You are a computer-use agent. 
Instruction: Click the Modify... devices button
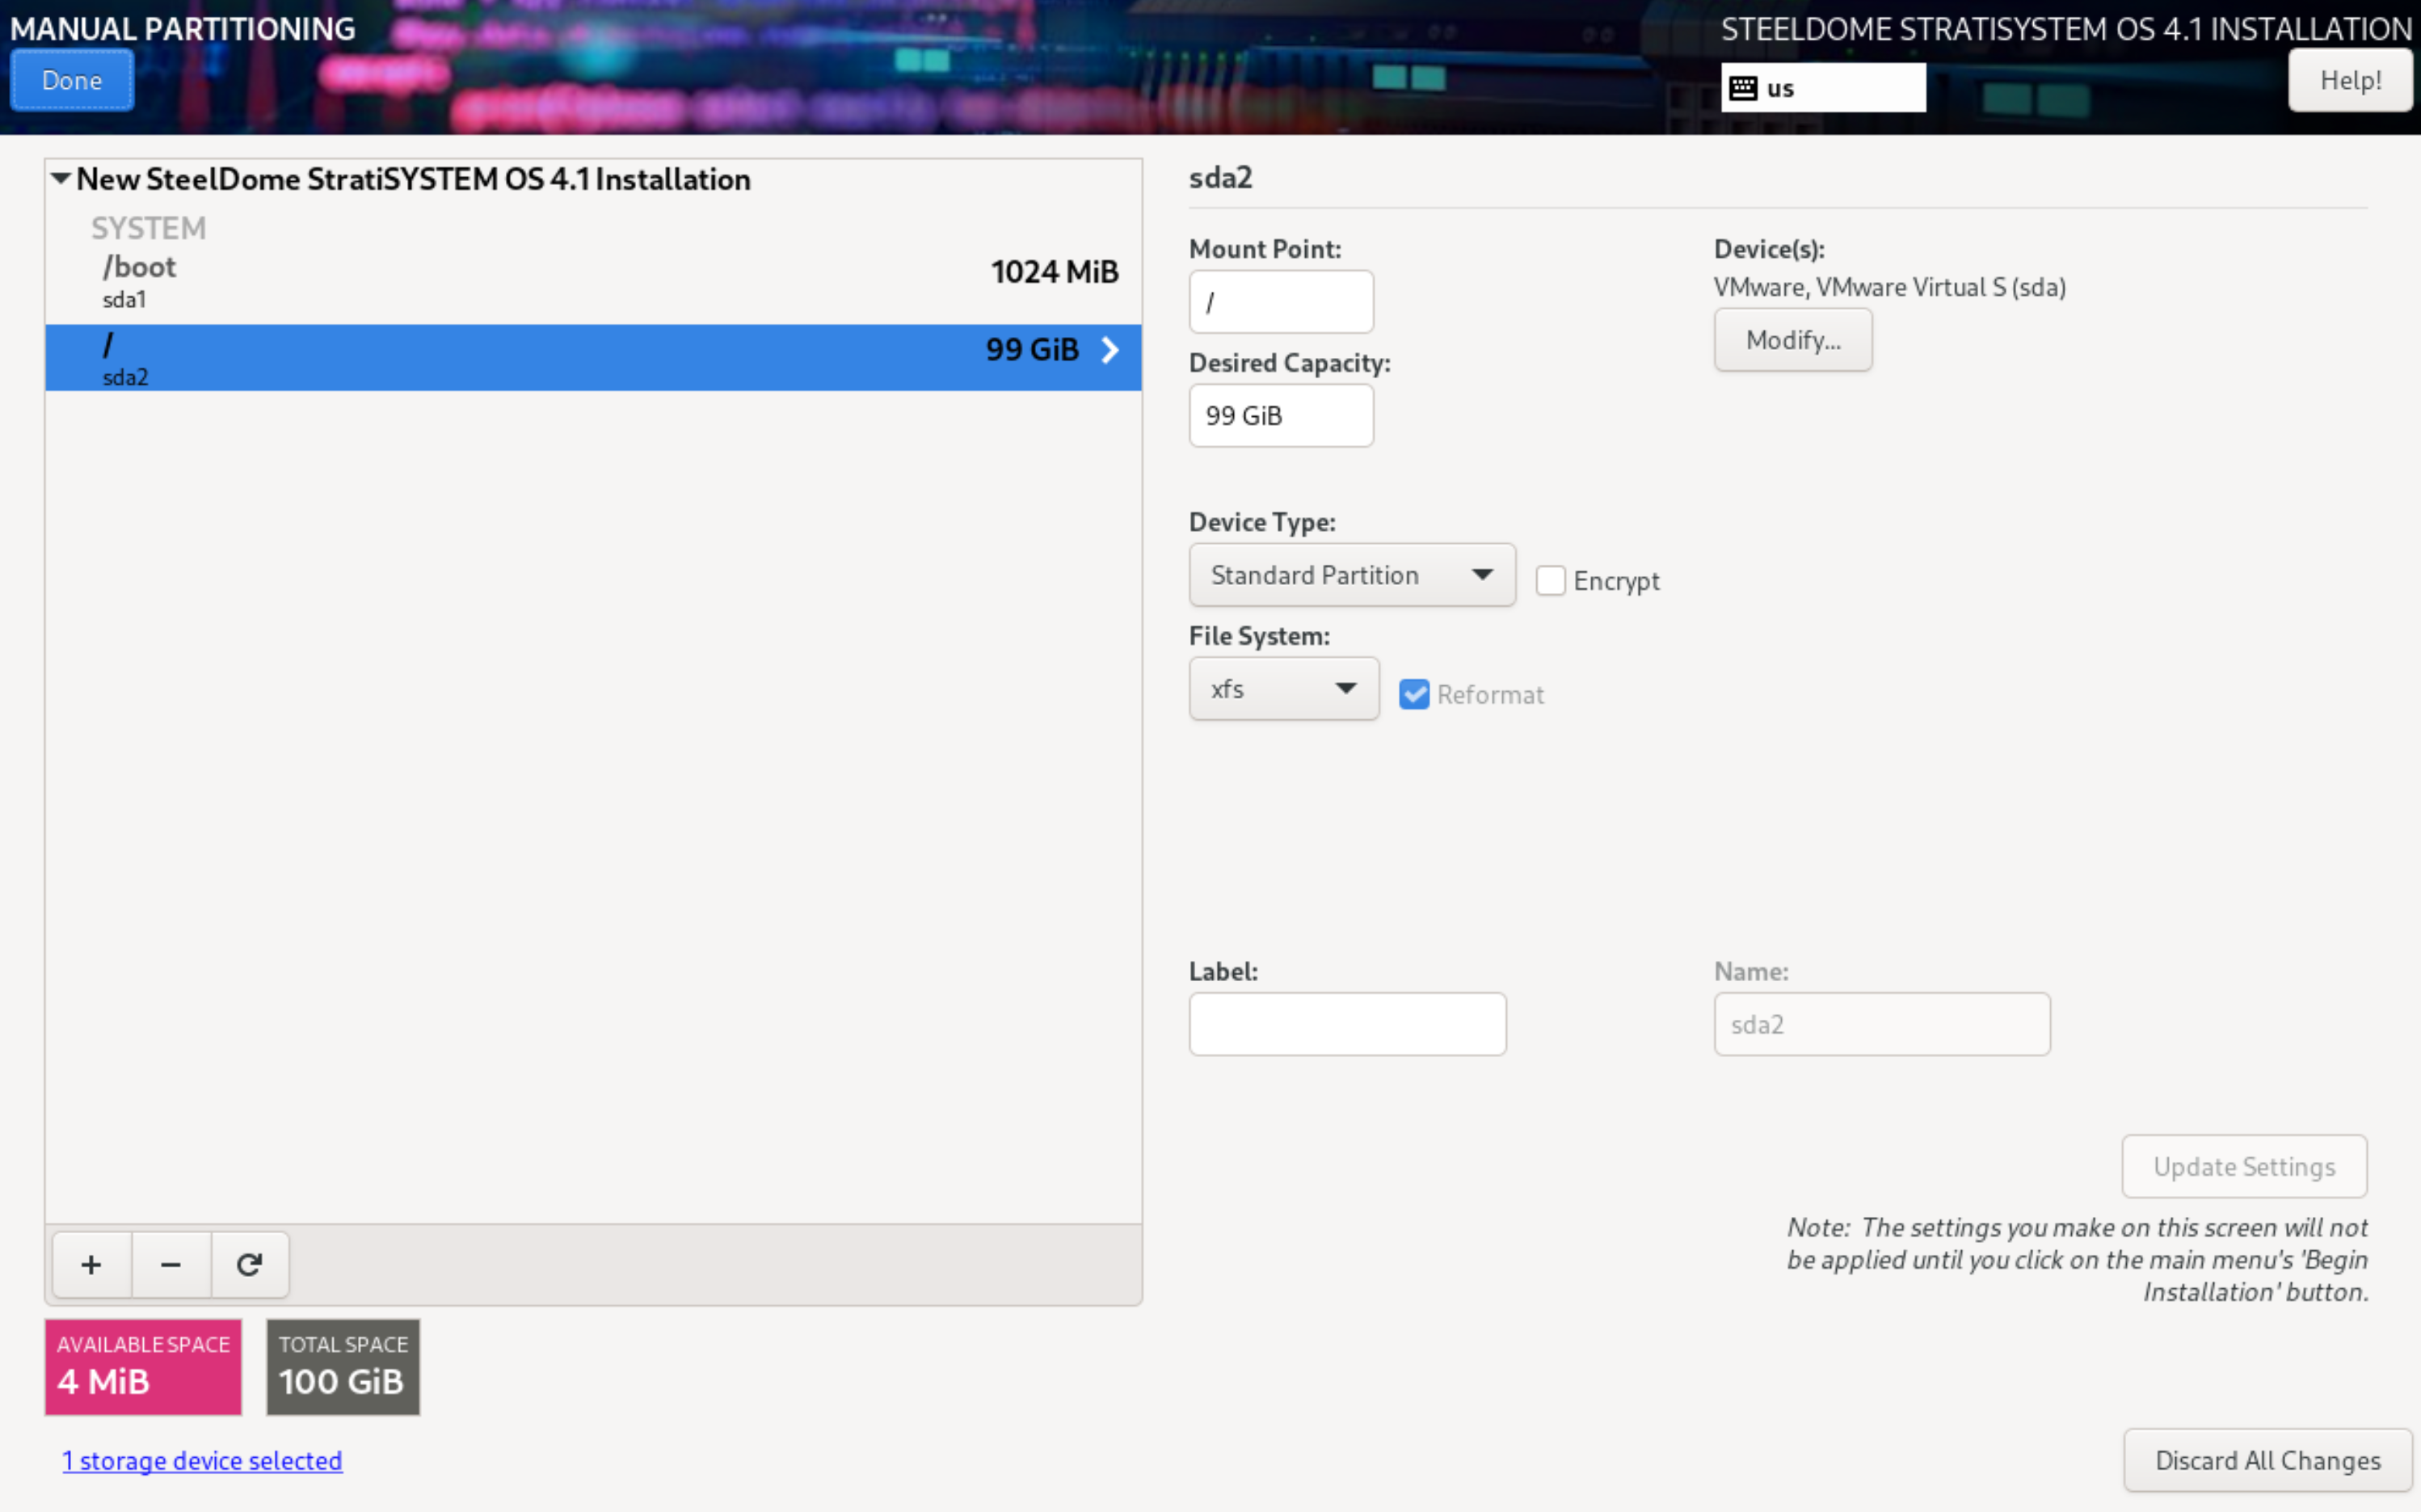(x=1792, y=340)
